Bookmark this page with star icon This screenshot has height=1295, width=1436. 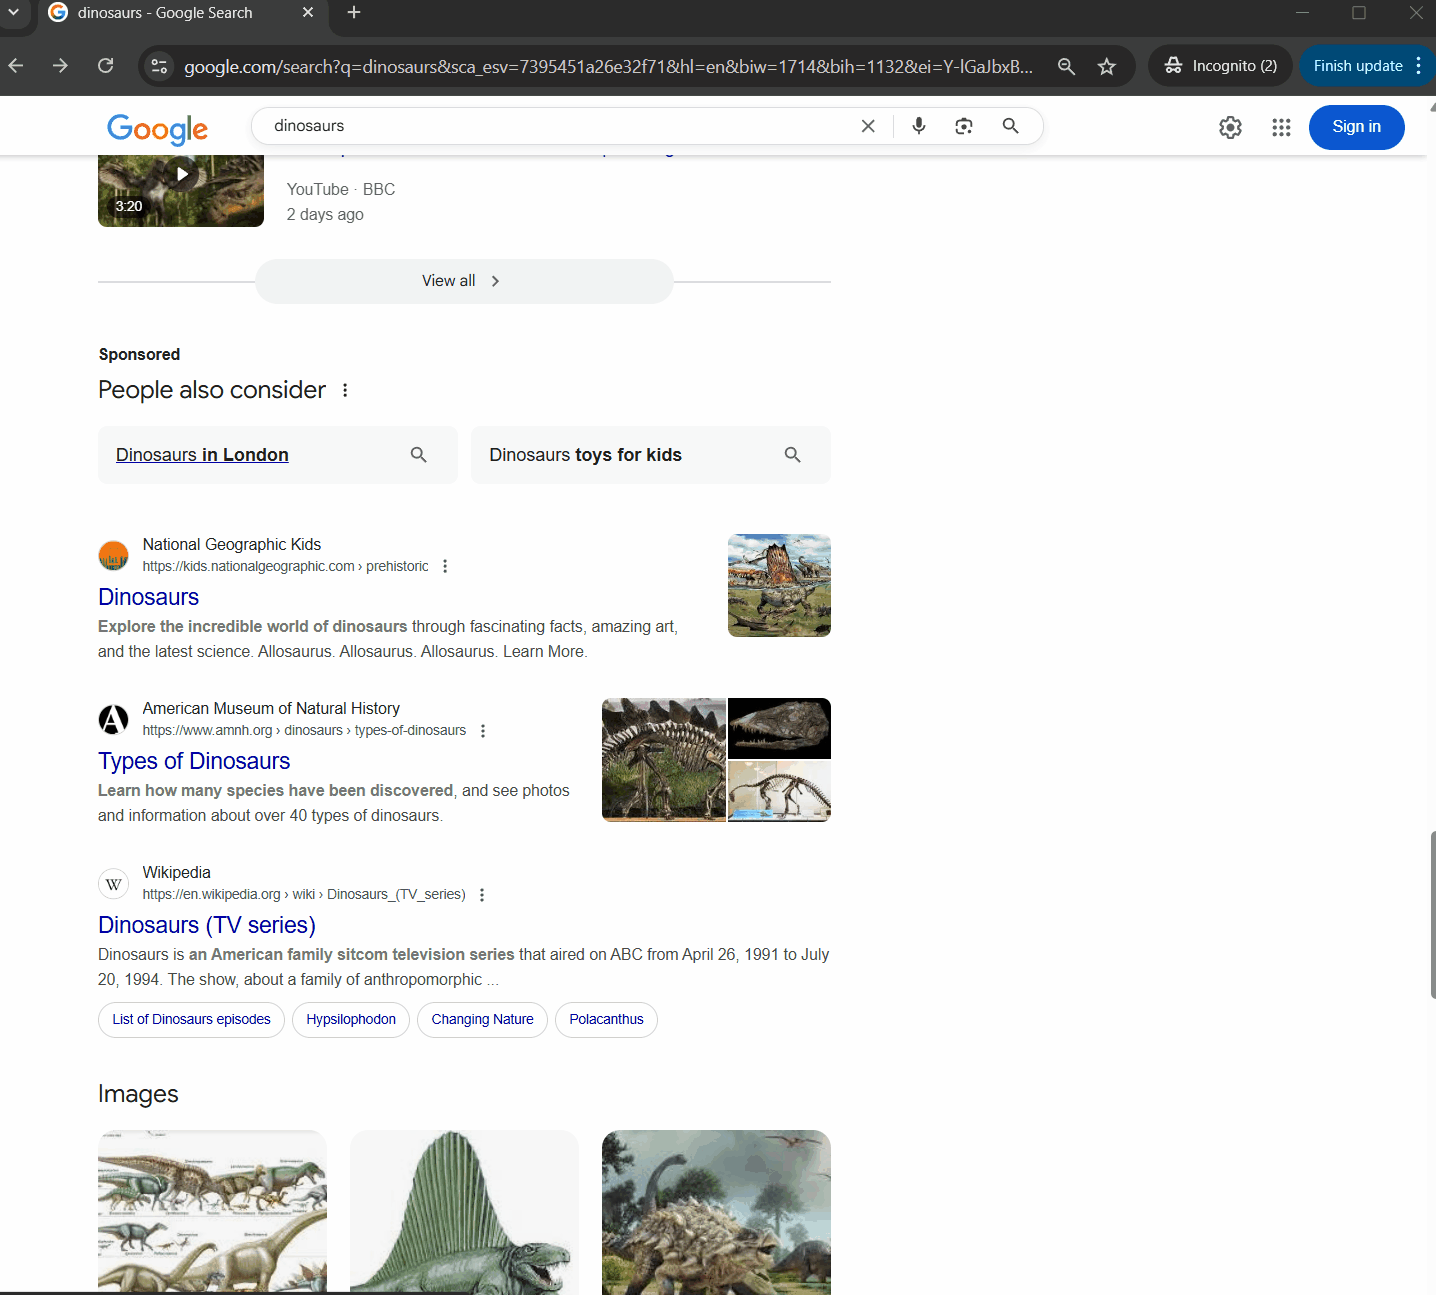tap(1106, 66)
